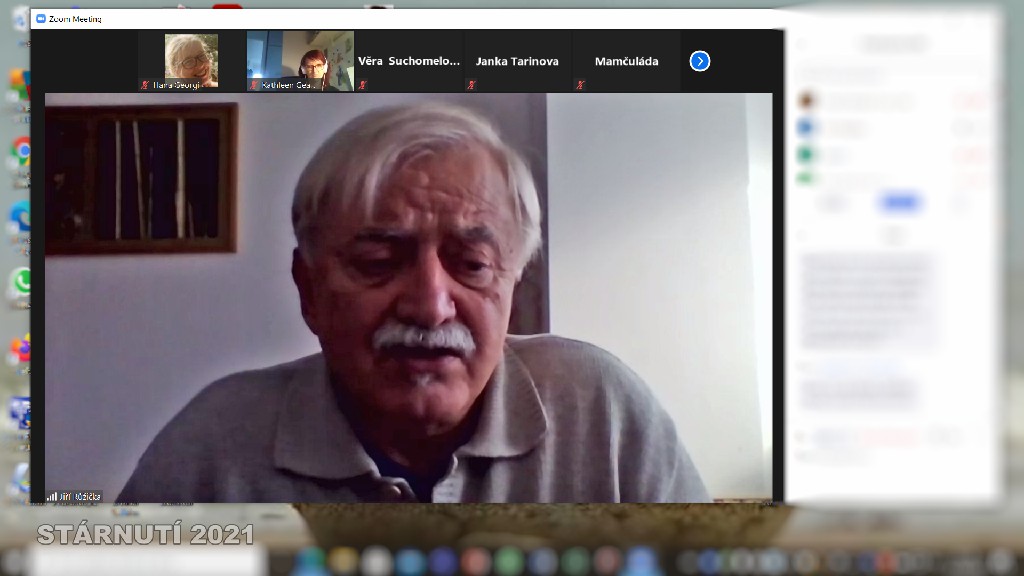Click the Janka Tarinova participant tile

click(x=517, y=61)
